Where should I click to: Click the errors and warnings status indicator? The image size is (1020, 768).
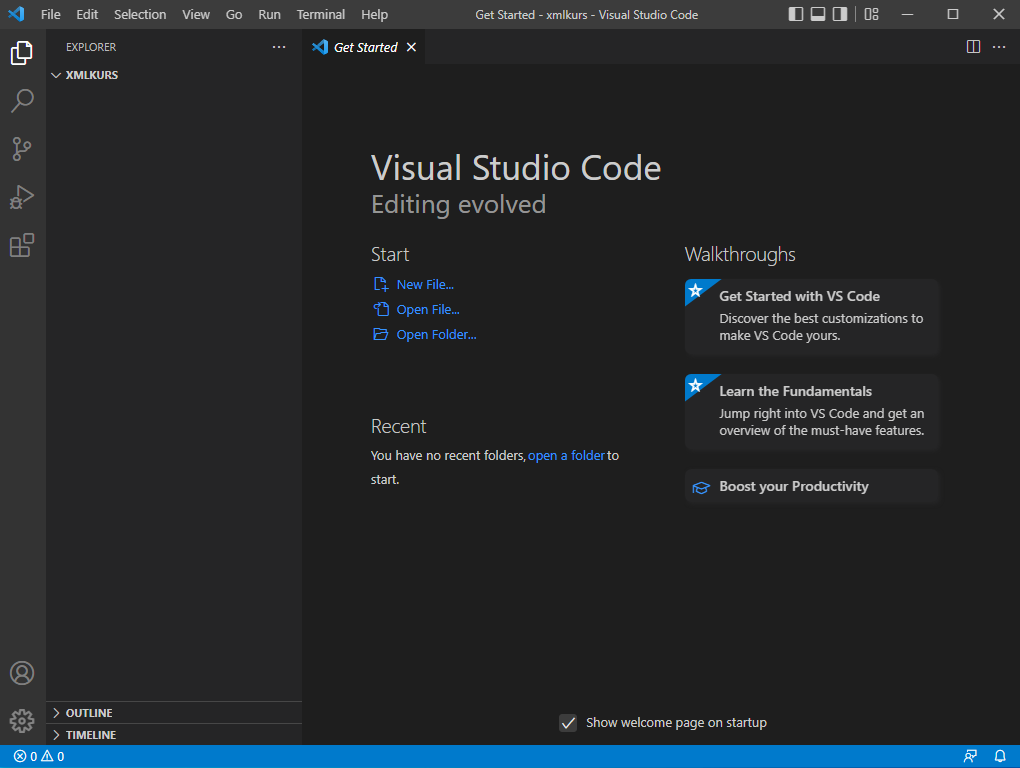39,756
